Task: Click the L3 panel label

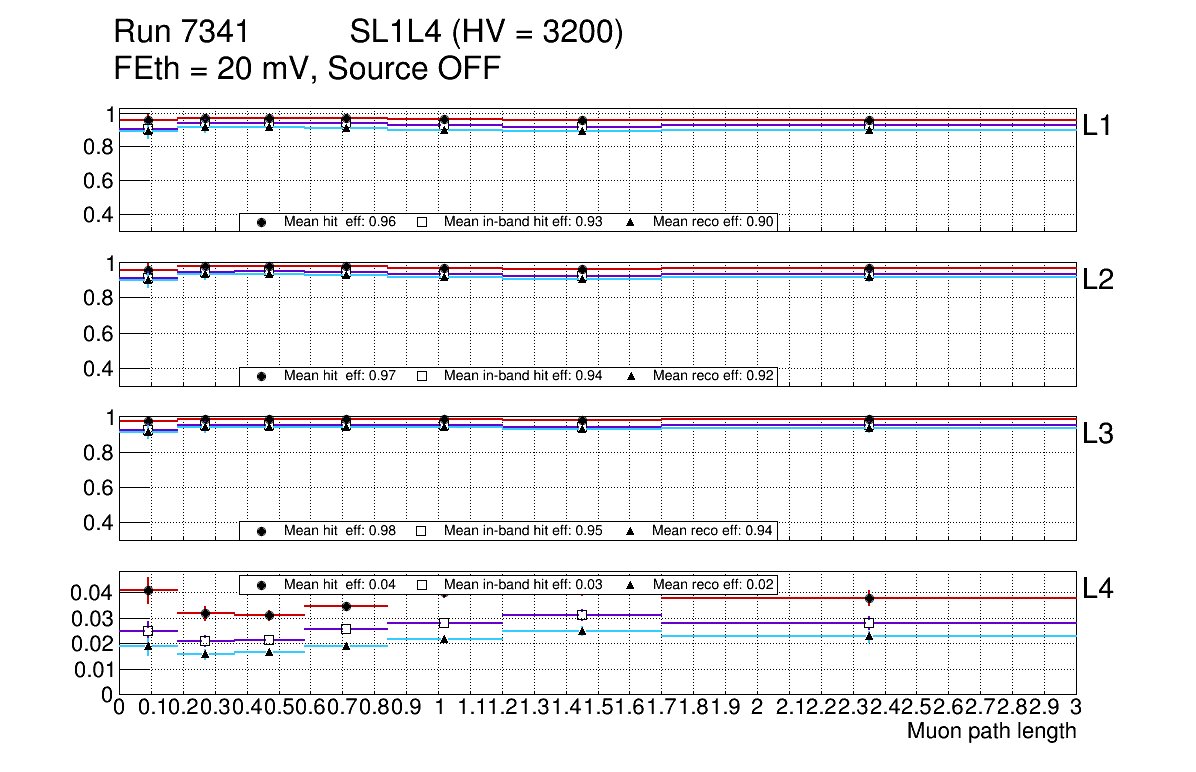Action: pos(1098,435)
